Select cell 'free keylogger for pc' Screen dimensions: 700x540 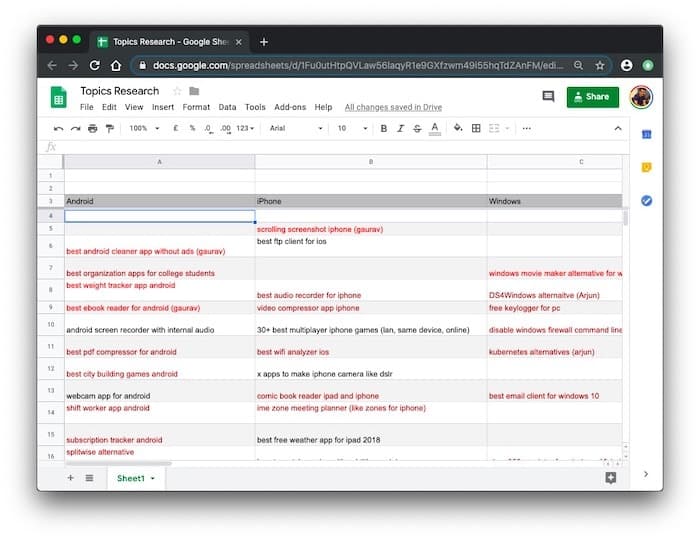[x=554, y=308]
